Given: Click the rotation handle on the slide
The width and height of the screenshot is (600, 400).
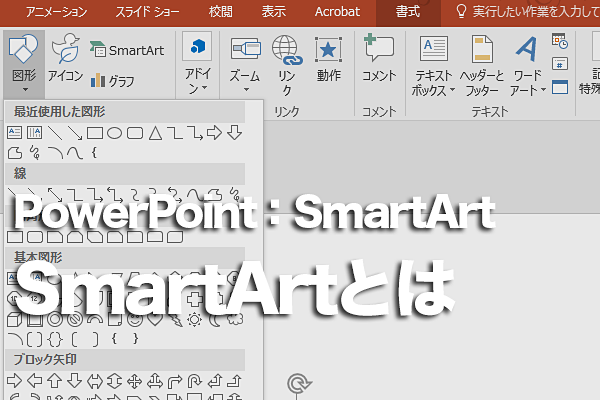Looking at the screenshot, I should click(x=299, y=384).
